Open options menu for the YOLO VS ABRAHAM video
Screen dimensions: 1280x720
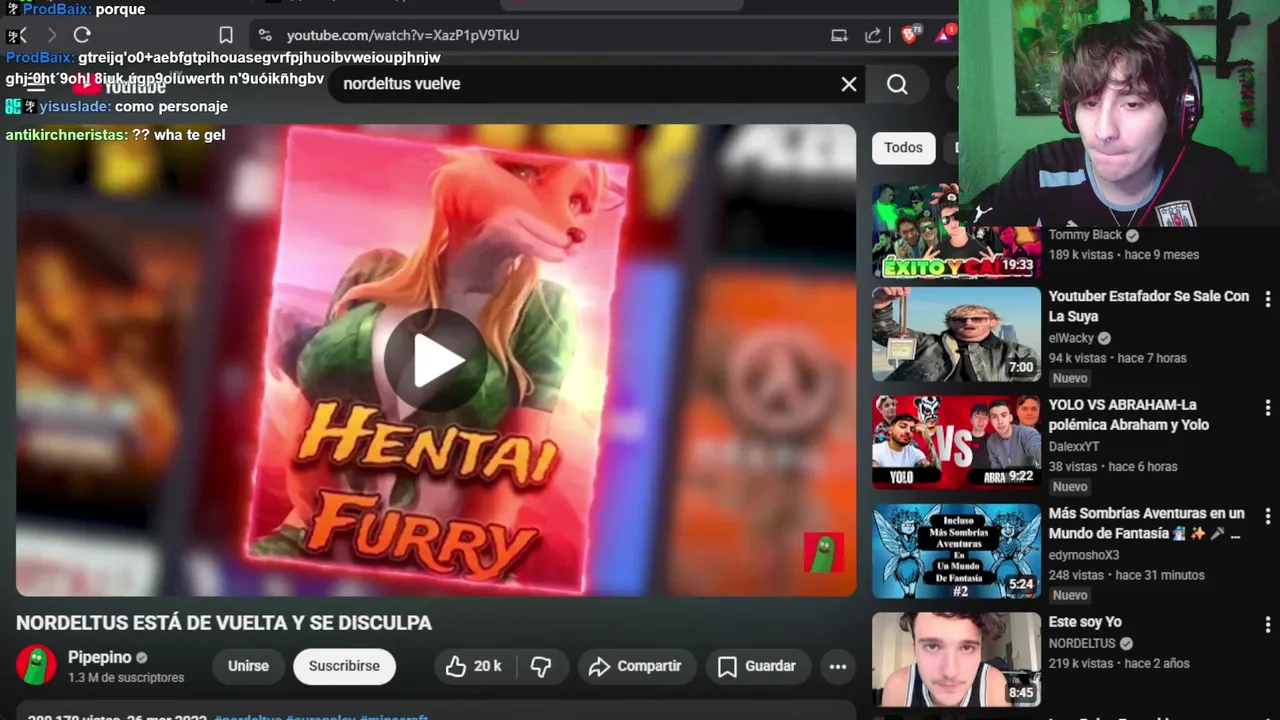(1267, 408)
